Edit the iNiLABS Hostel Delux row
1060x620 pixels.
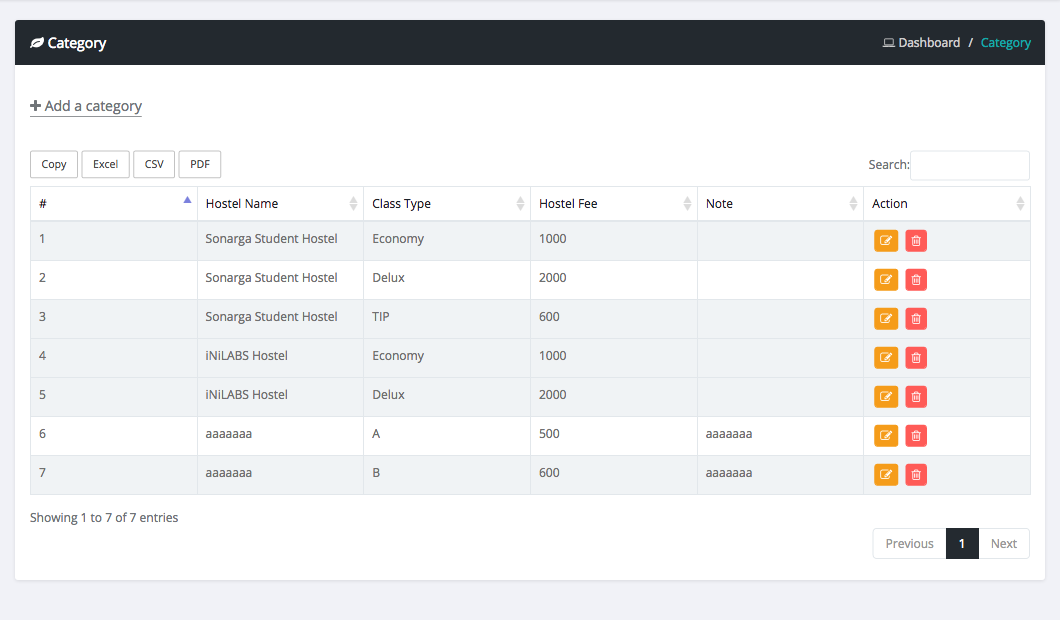885,396
